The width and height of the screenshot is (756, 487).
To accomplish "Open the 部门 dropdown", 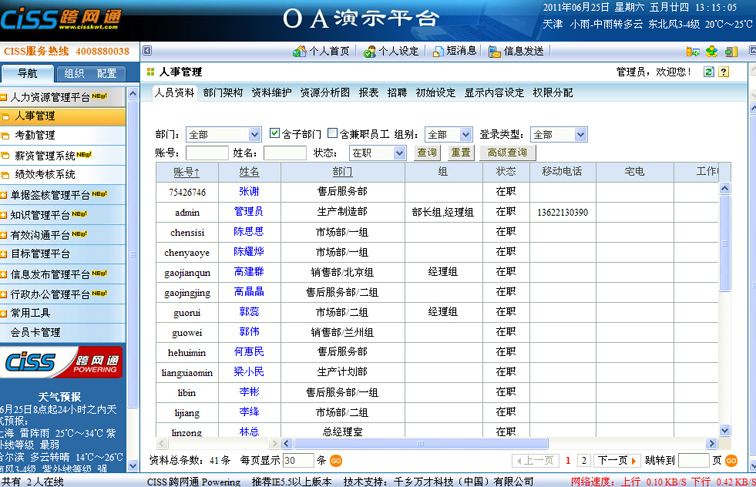I will (223, 134).
